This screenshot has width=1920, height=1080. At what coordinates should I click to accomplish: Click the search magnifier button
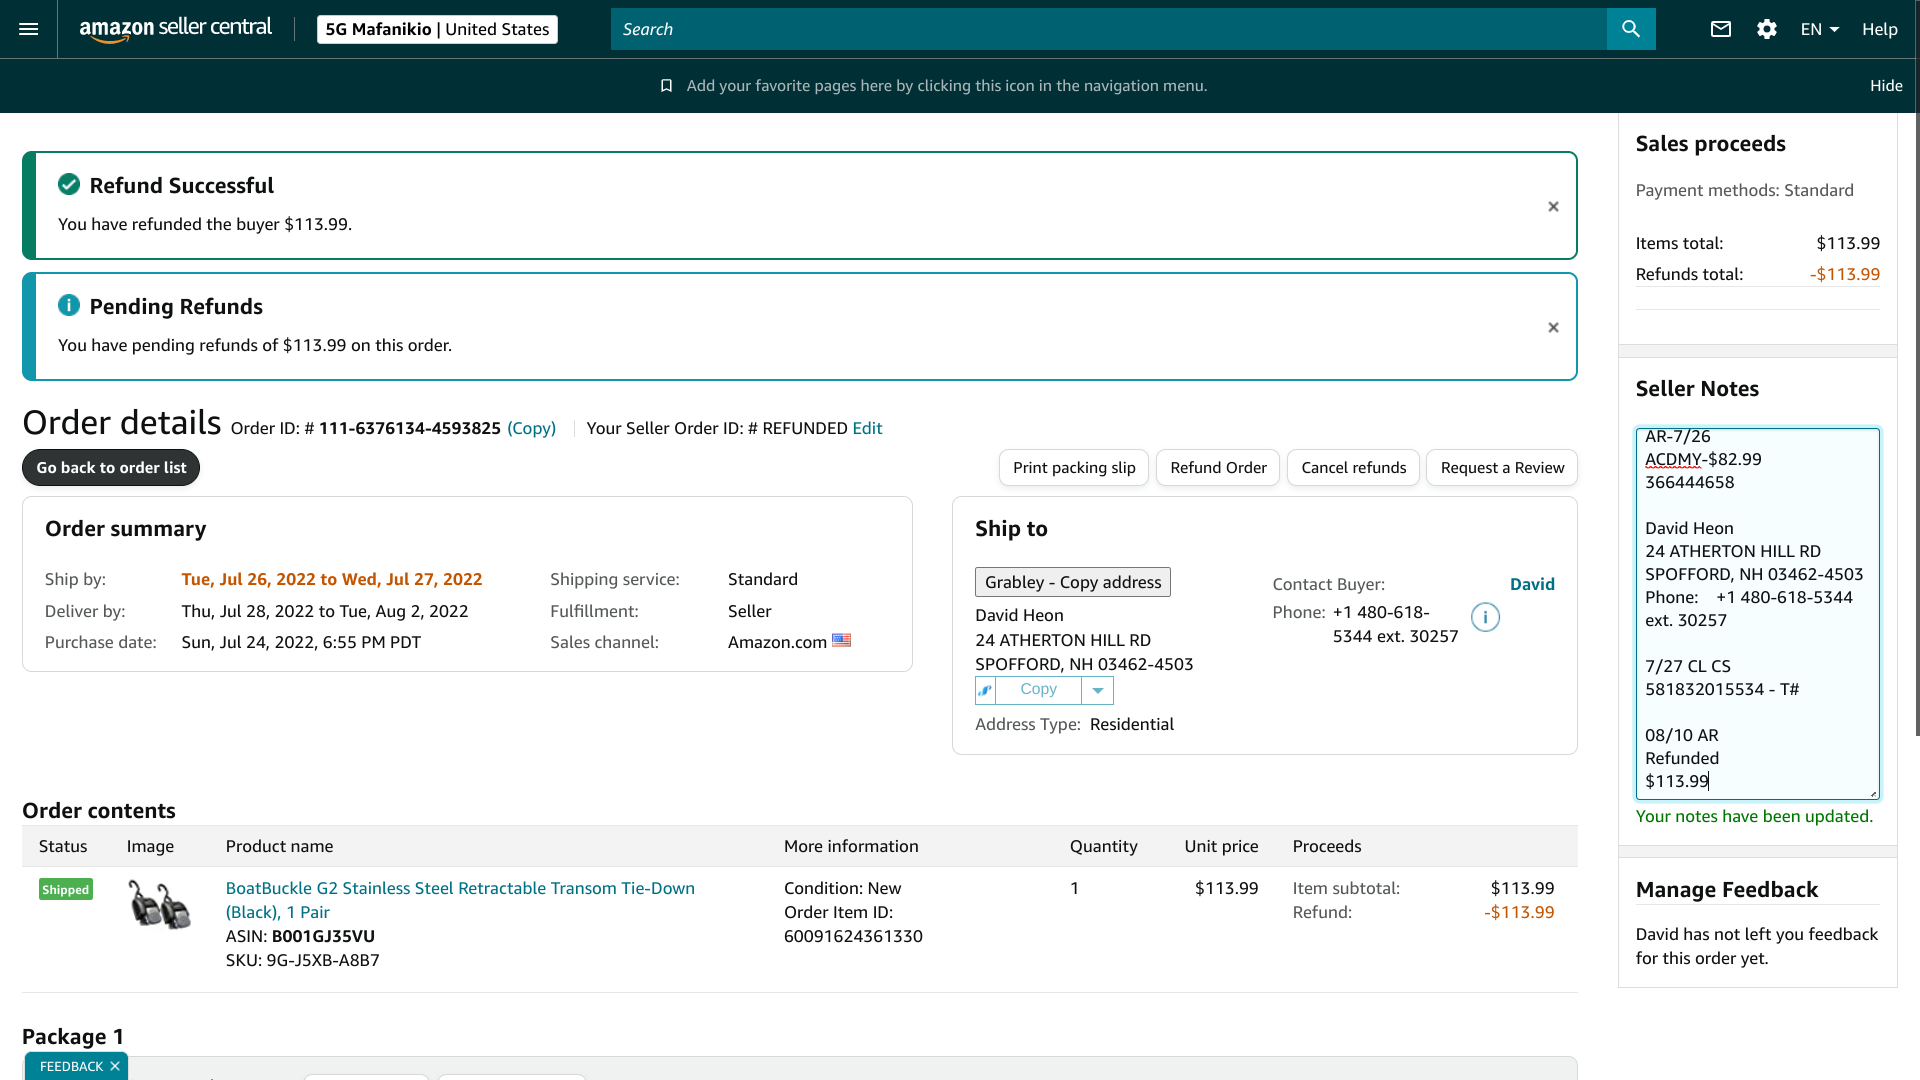pyautogui.click(x=1631, y=29)
